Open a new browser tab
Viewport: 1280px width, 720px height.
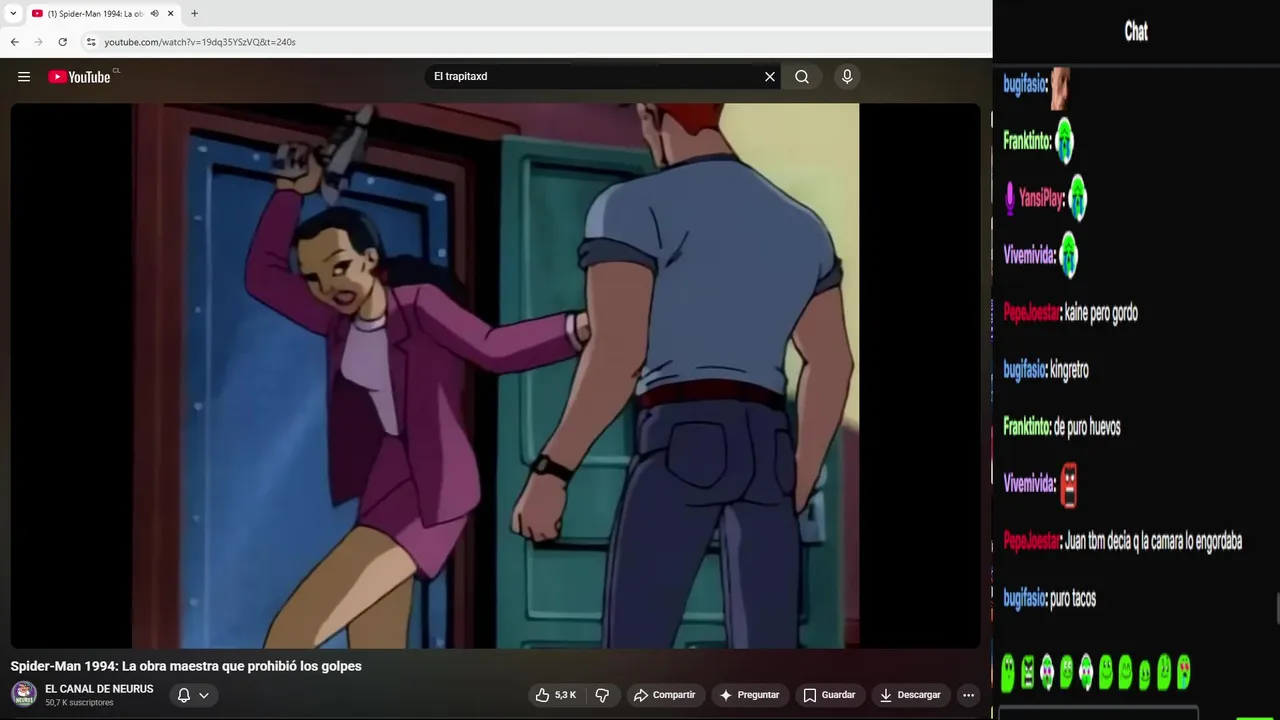tap(194, 14)
